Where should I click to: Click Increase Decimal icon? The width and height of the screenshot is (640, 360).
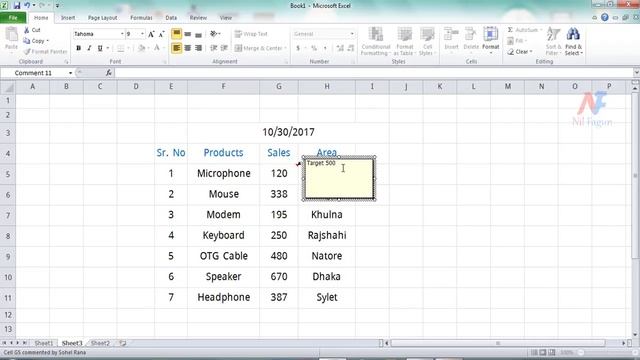point(340,48)
